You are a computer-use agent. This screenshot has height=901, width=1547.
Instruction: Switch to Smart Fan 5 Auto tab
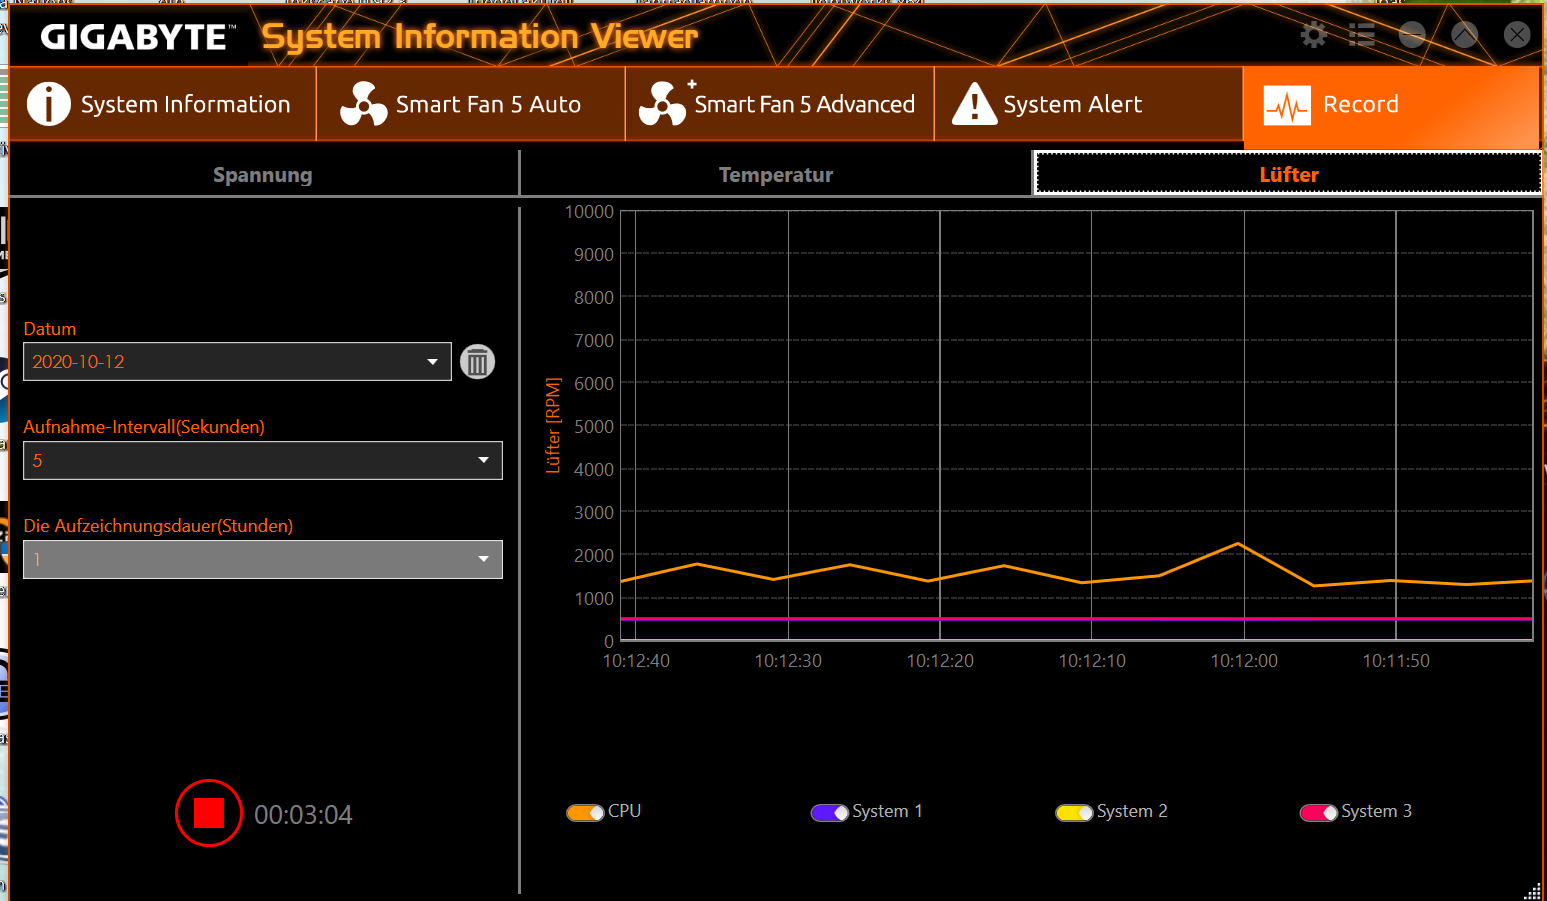click(470, 104)
